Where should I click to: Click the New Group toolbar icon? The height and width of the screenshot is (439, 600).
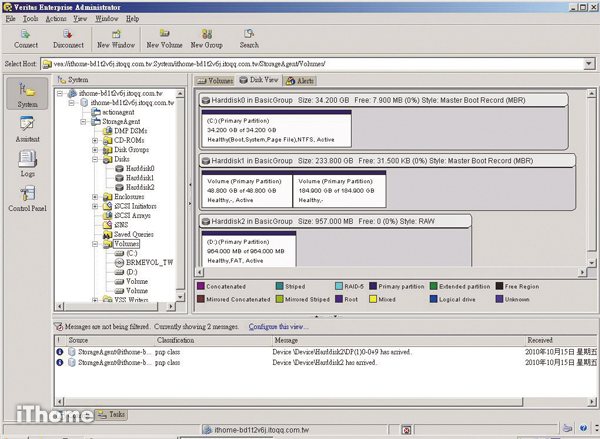click(206, 38)
